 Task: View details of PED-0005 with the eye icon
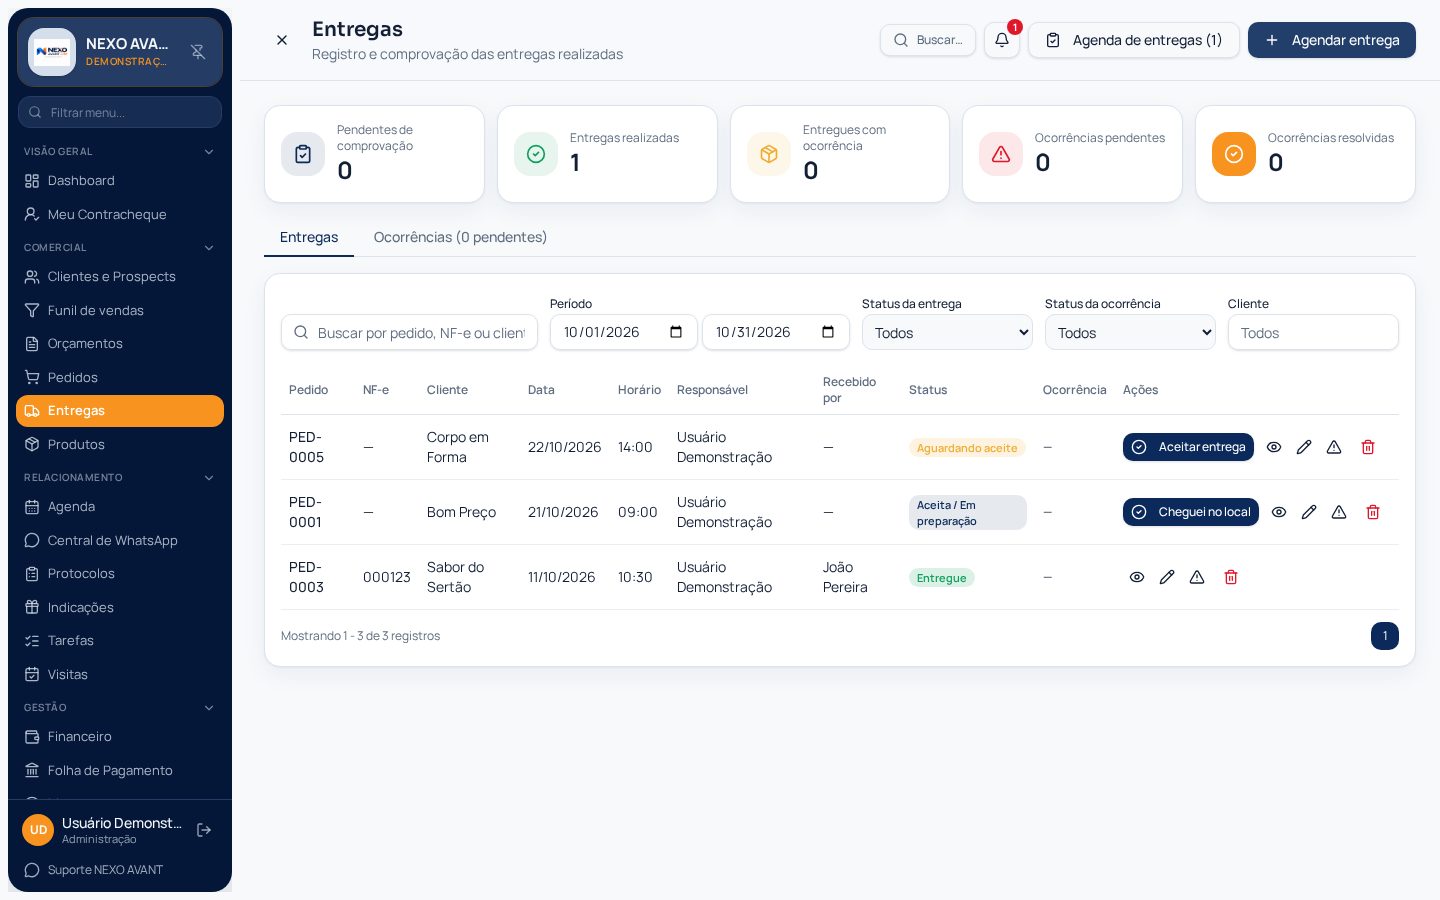[x=1274, y=447]
